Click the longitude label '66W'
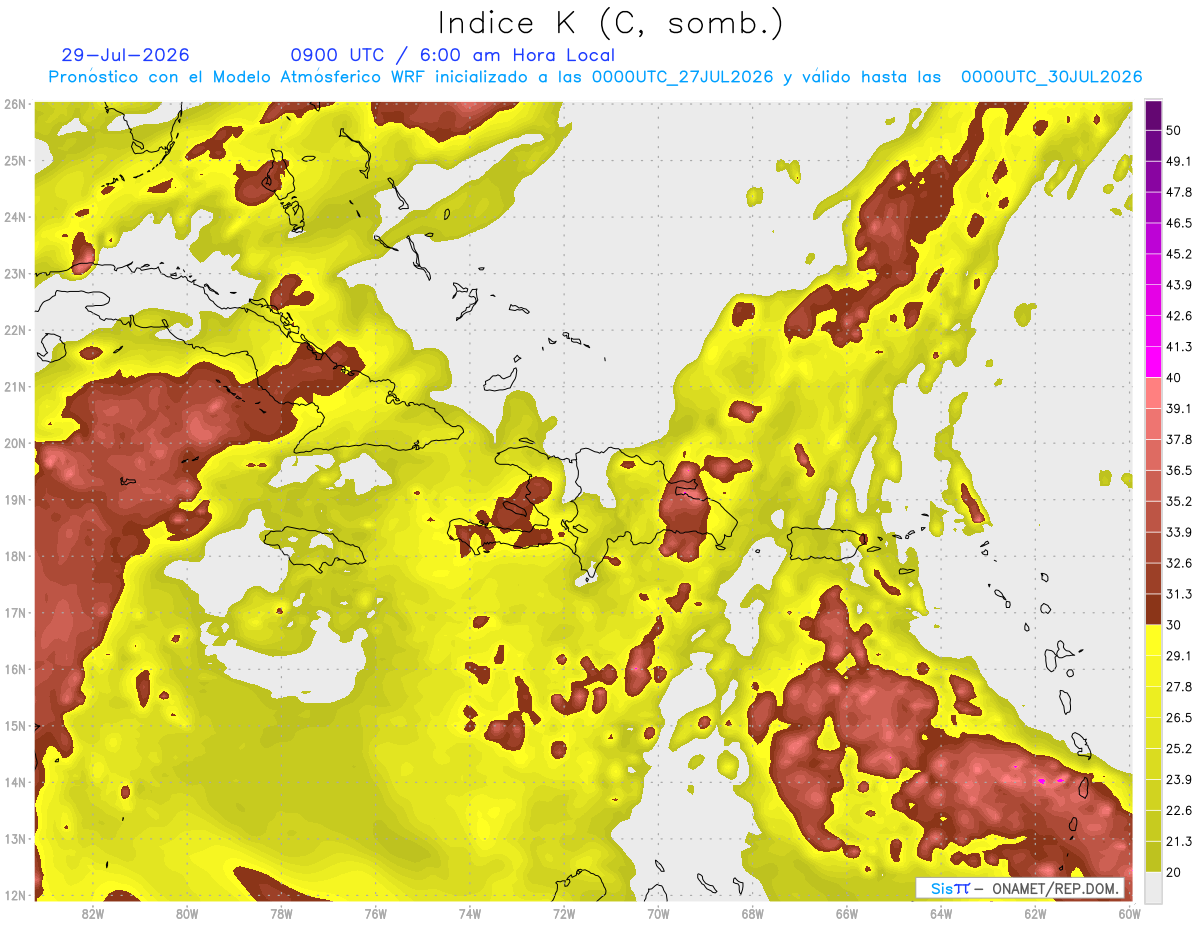The height and width of the screenshot is (927, 1200). 847,913
